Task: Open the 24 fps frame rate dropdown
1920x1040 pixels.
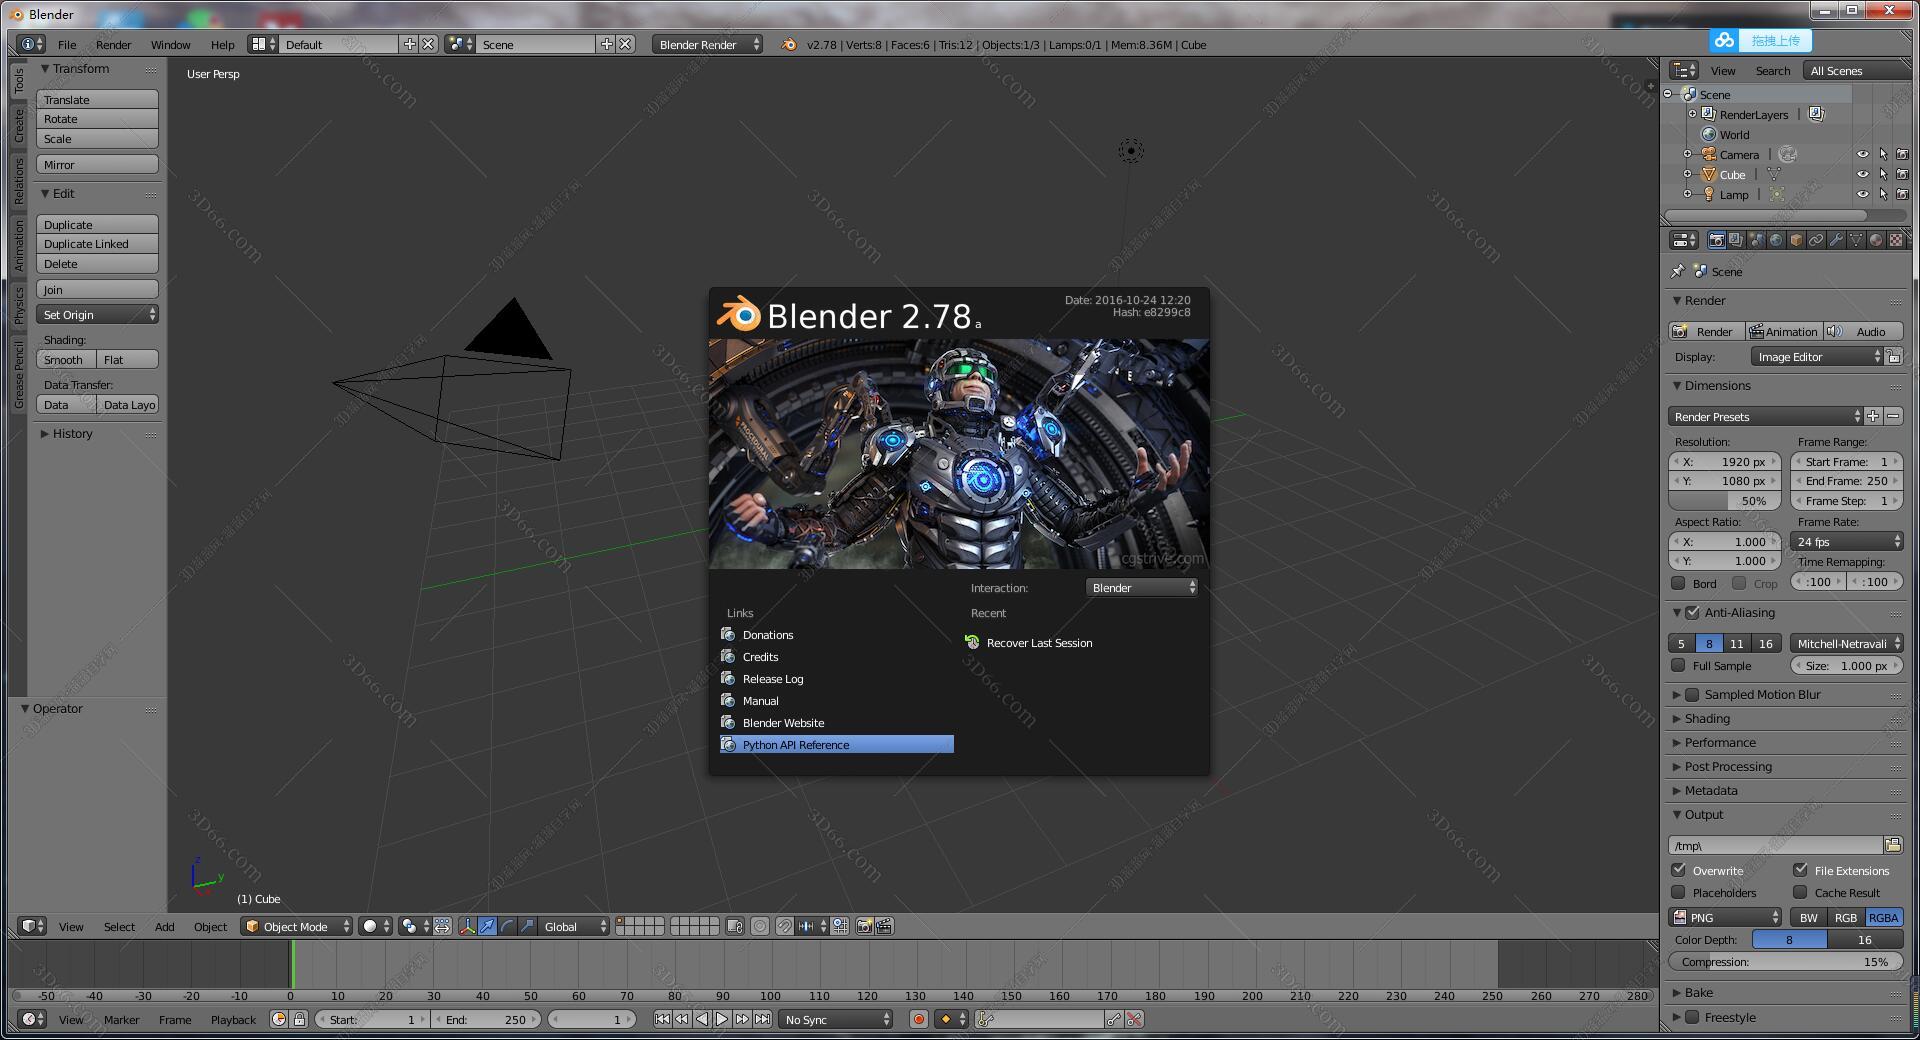Action: point(1846,542)
